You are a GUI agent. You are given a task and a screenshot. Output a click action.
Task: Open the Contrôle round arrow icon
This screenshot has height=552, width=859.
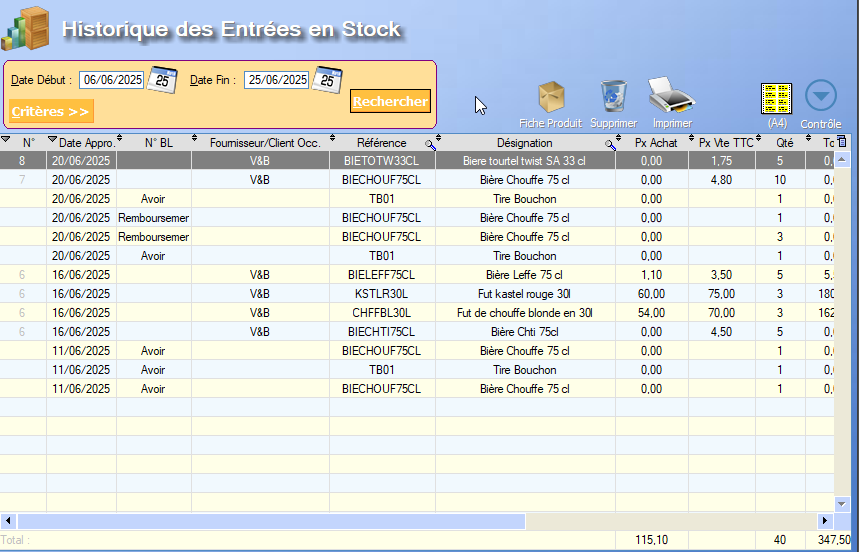[821, 96]
